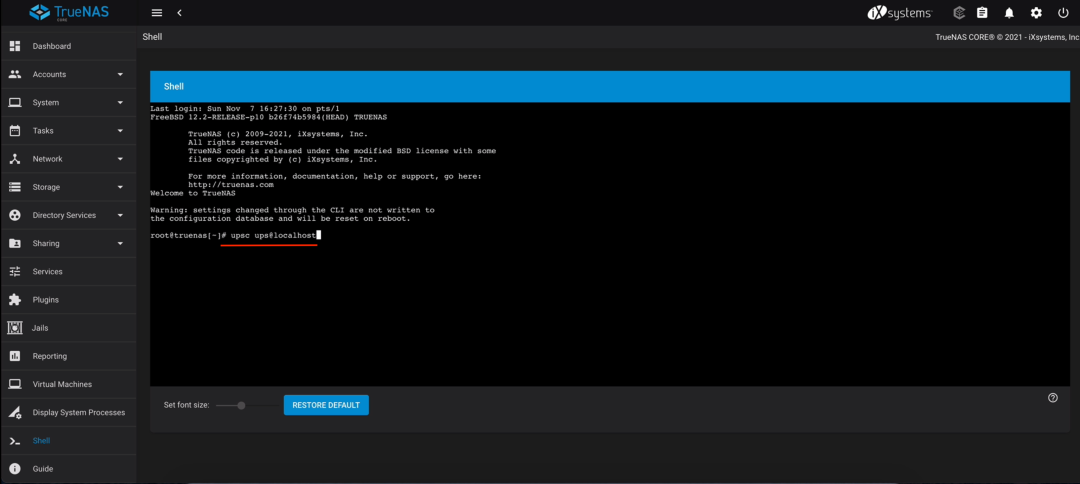Click the Reporting chart icon

[14, 356]
